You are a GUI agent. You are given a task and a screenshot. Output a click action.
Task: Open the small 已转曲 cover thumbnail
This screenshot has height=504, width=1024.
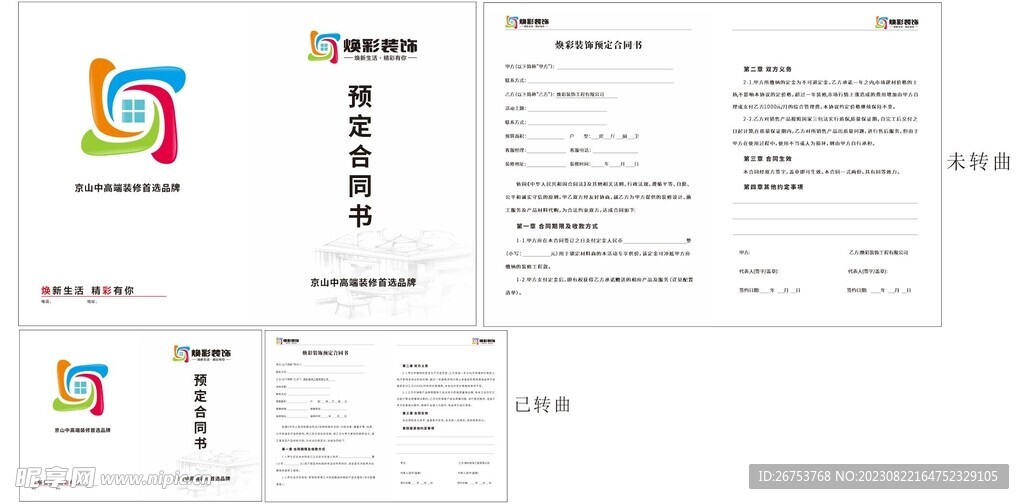coord(140,415)
